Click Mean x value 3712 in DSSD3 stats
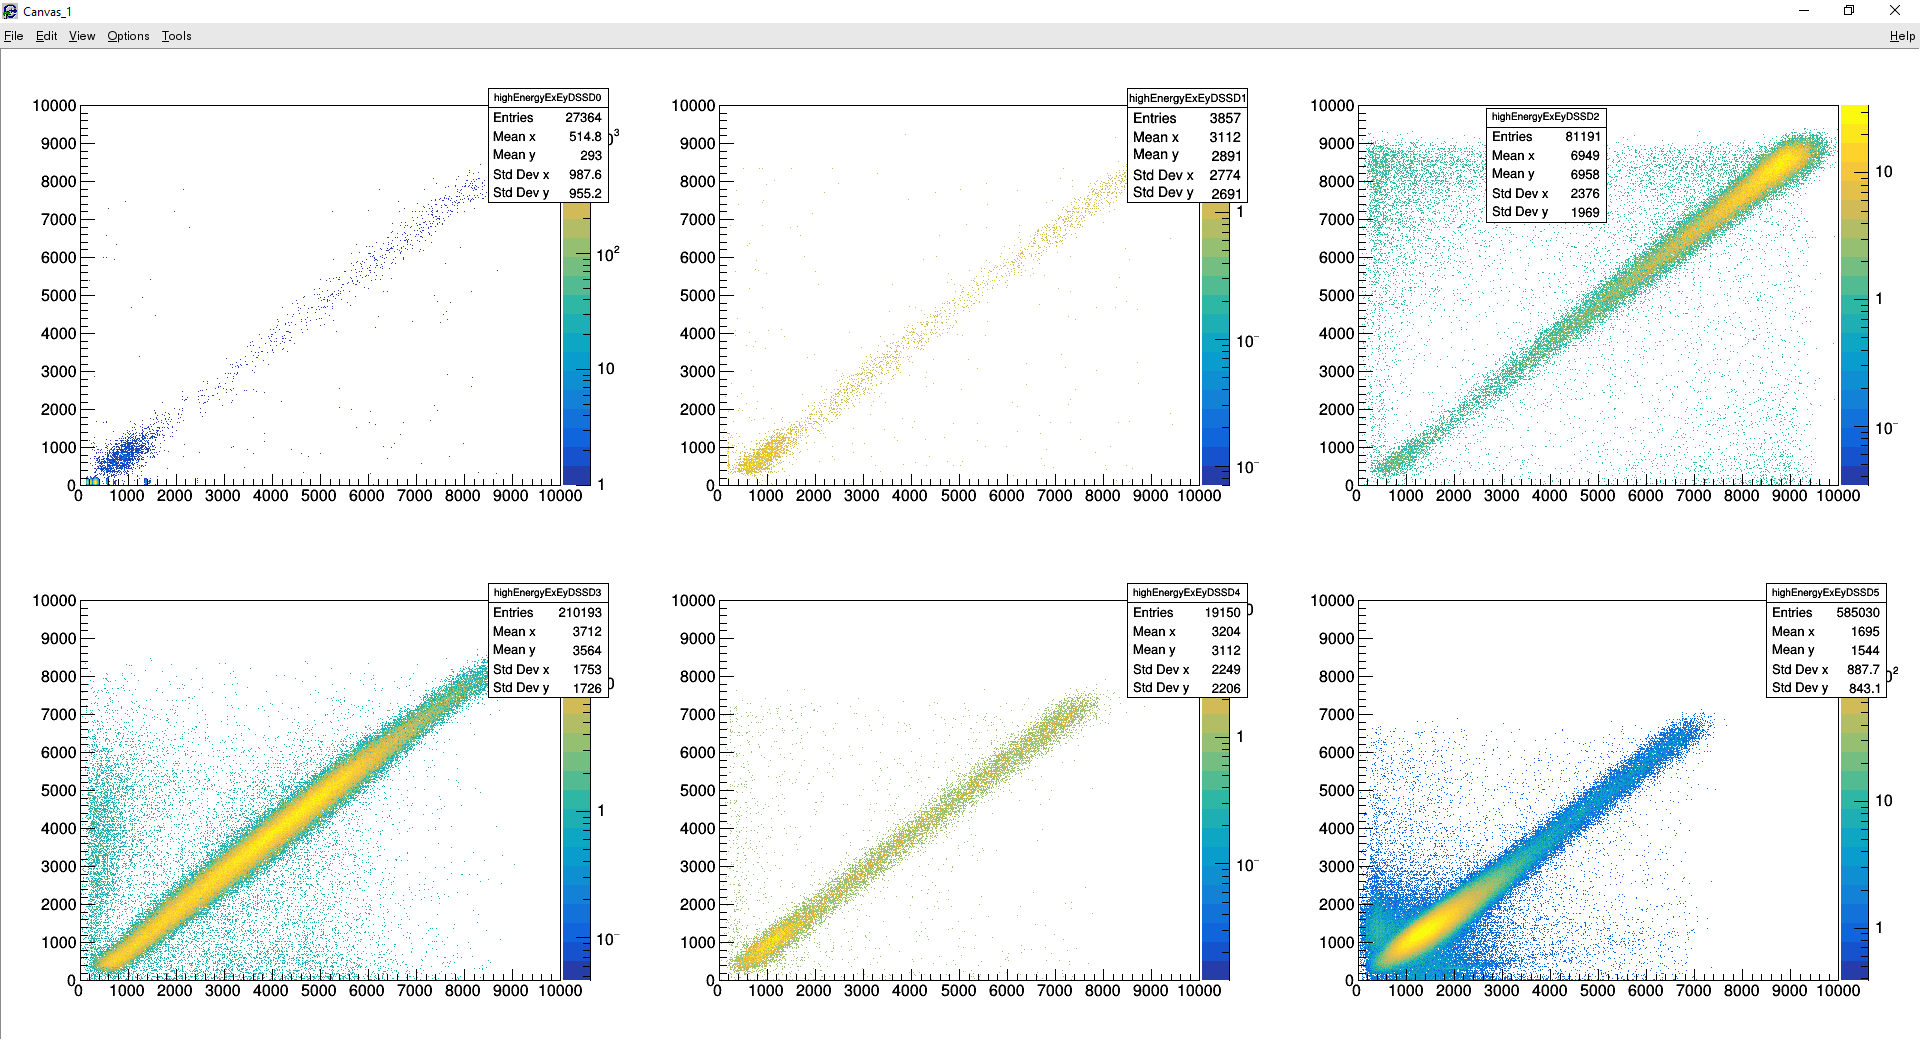This screenshot has width=1920, height=1040. click(x=587, y=632)
